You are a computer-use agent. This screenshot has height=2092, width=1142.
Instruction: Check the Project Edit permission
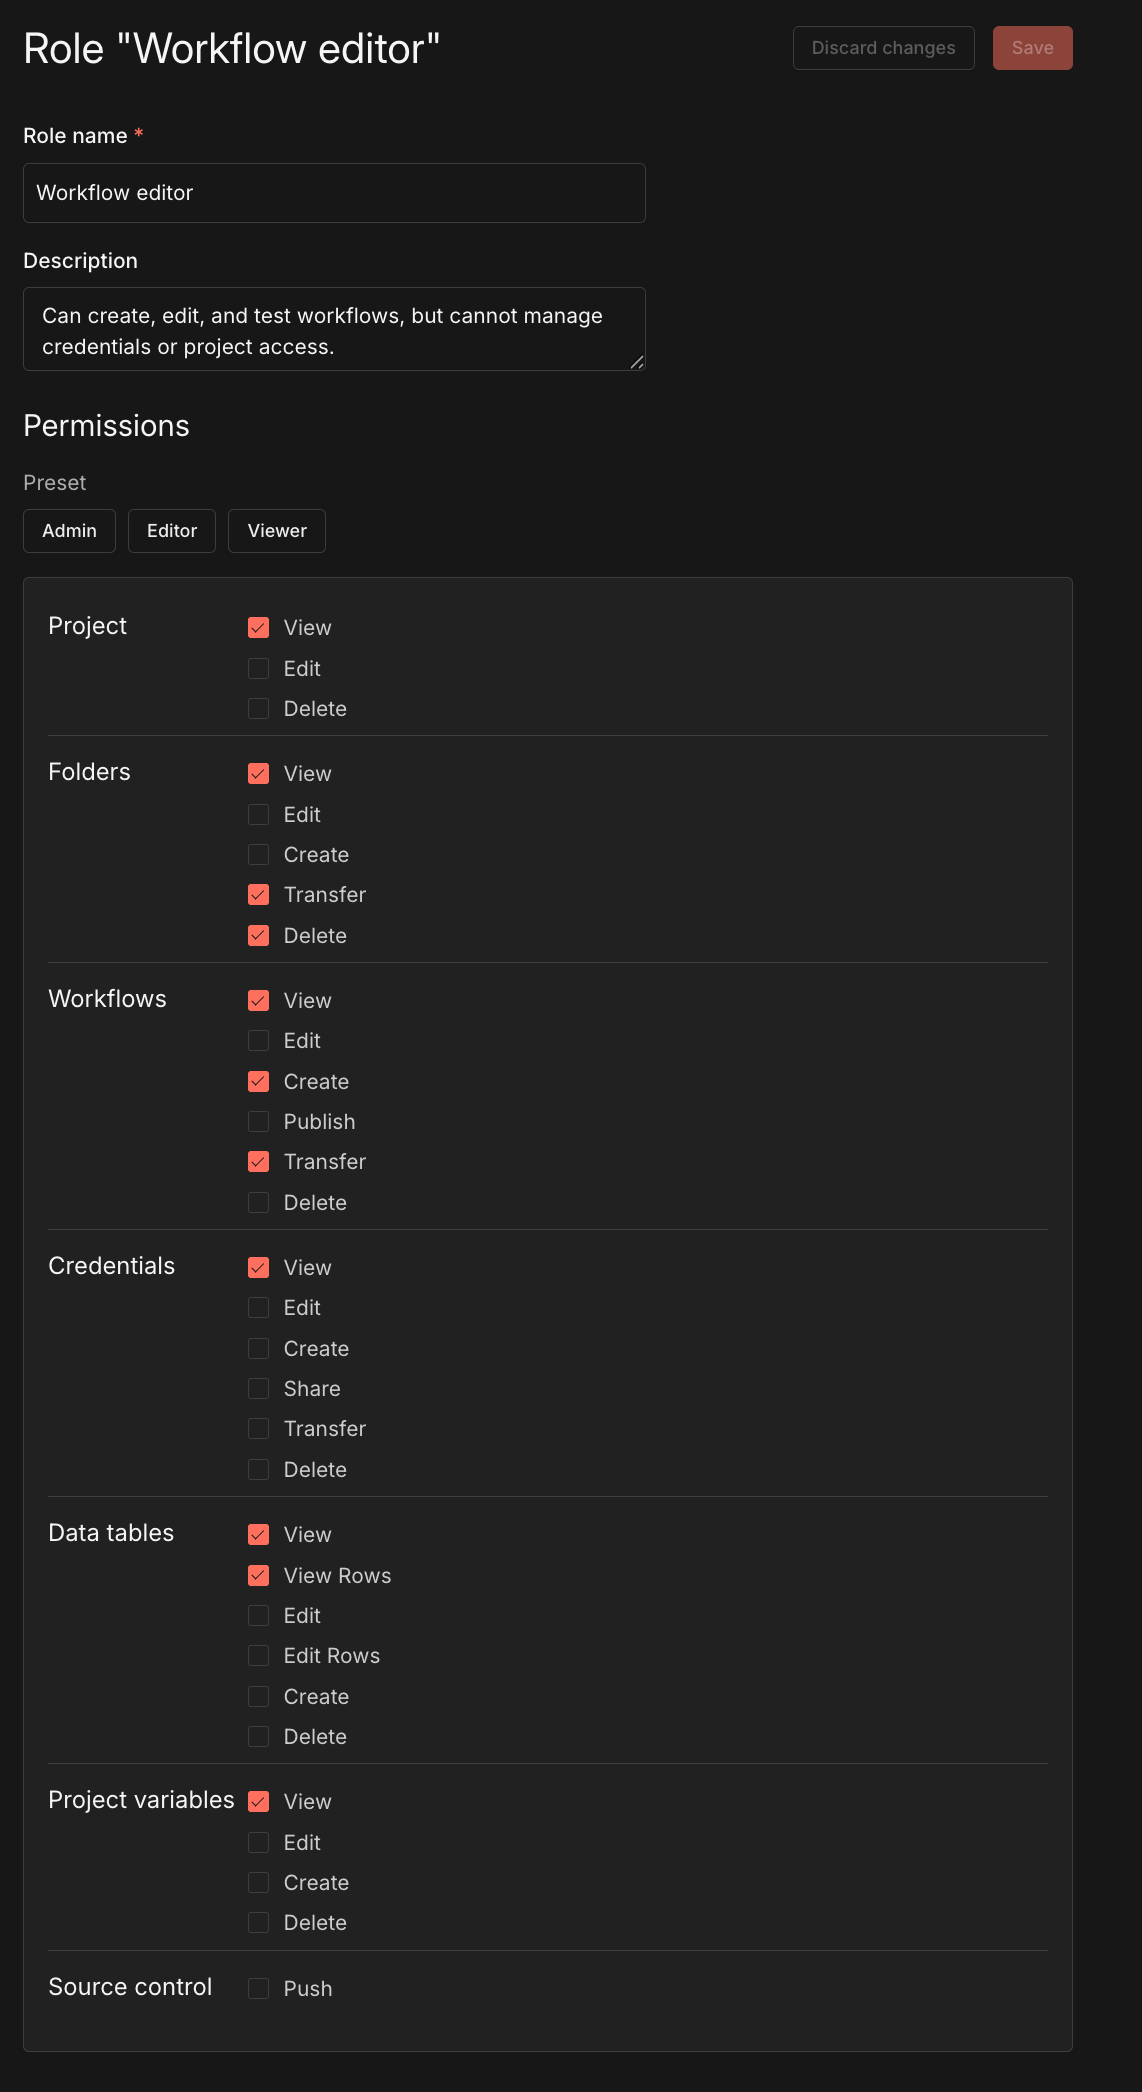(259, 669)
